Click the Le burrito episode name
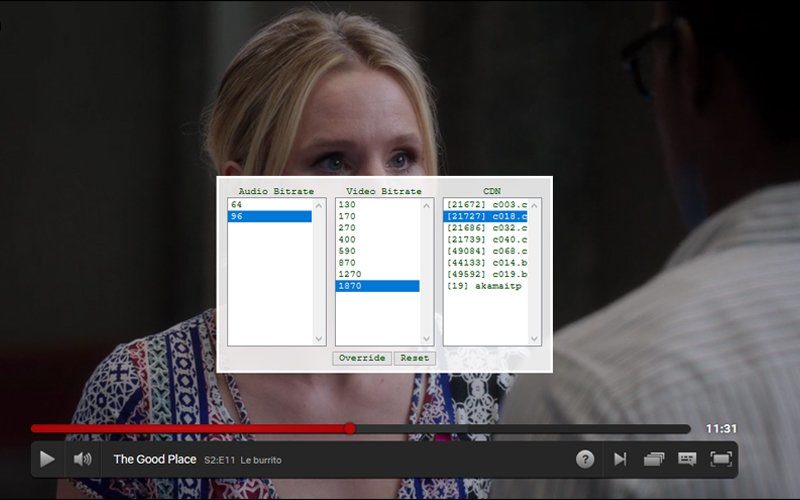800x500 pixels. 261,460
